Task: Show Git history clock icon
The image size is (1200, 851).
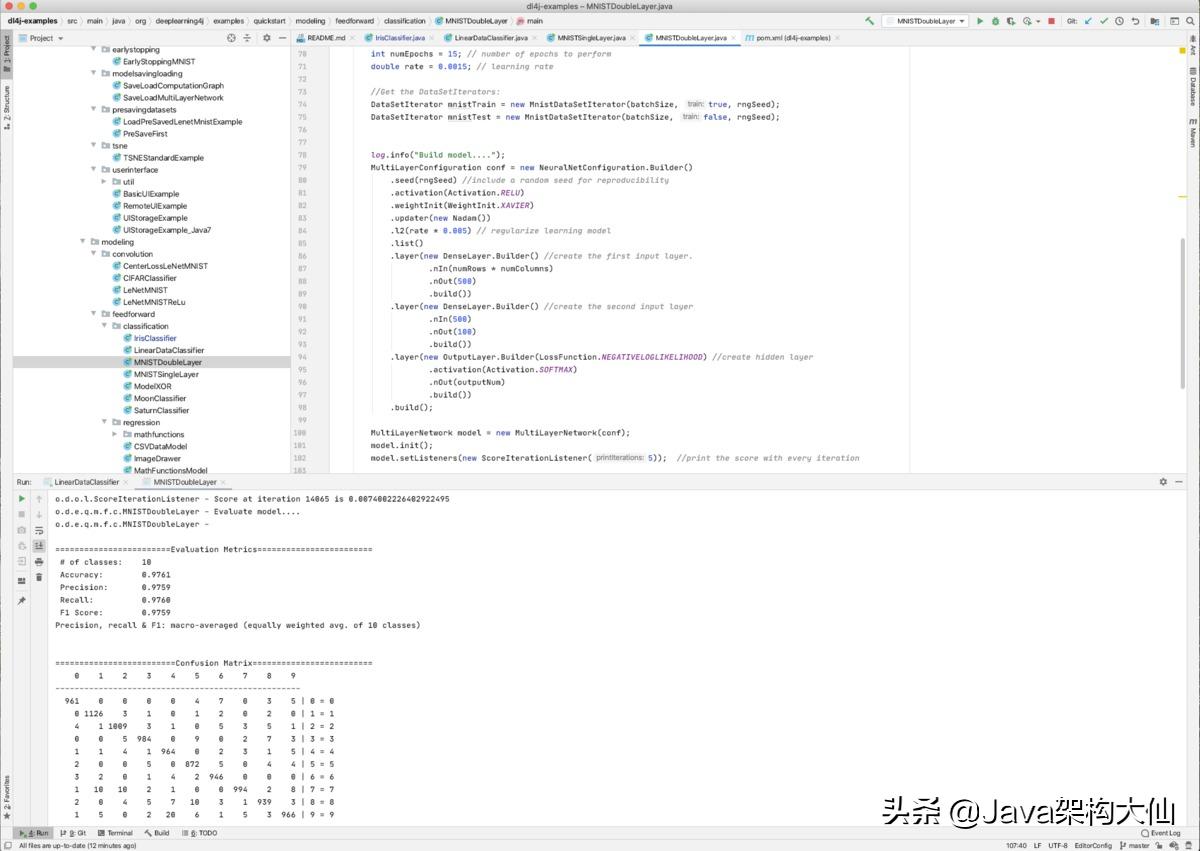Action: [x=1120, y=21]
